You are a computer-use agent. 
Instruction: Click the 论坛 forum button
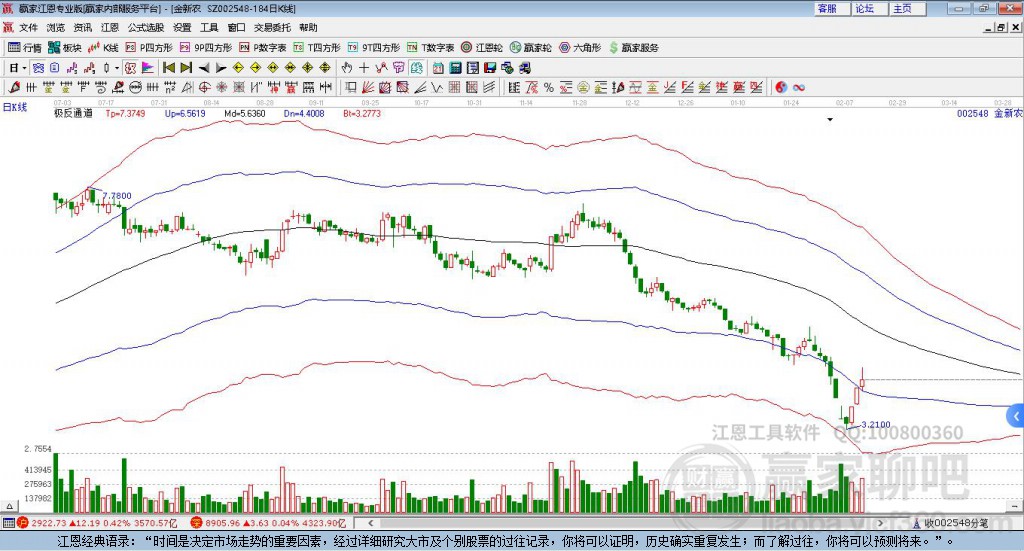870,8
